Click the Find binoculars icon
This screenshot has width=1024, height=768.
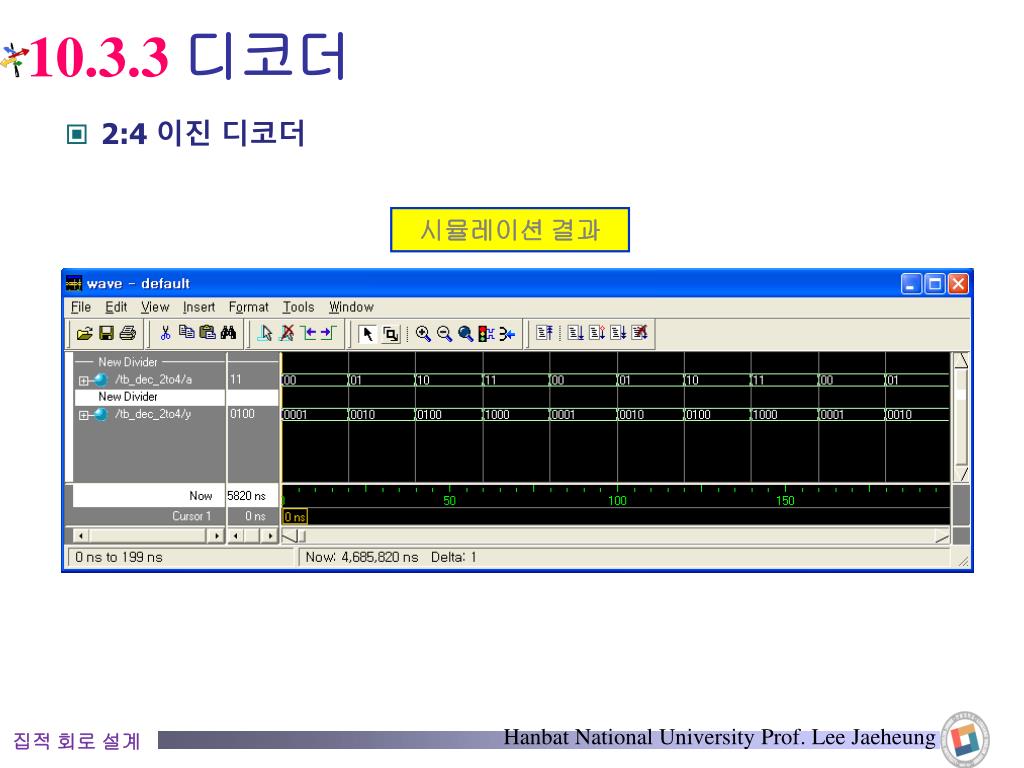229,333
